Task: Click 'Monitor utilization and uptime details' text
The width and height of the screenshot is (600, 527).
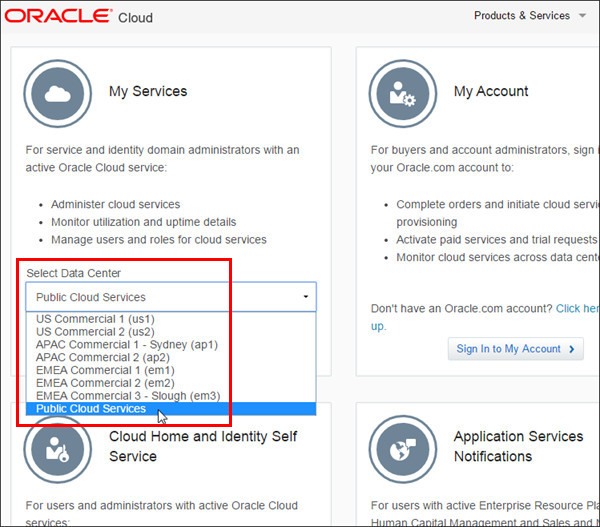Action: click(143, 222)
